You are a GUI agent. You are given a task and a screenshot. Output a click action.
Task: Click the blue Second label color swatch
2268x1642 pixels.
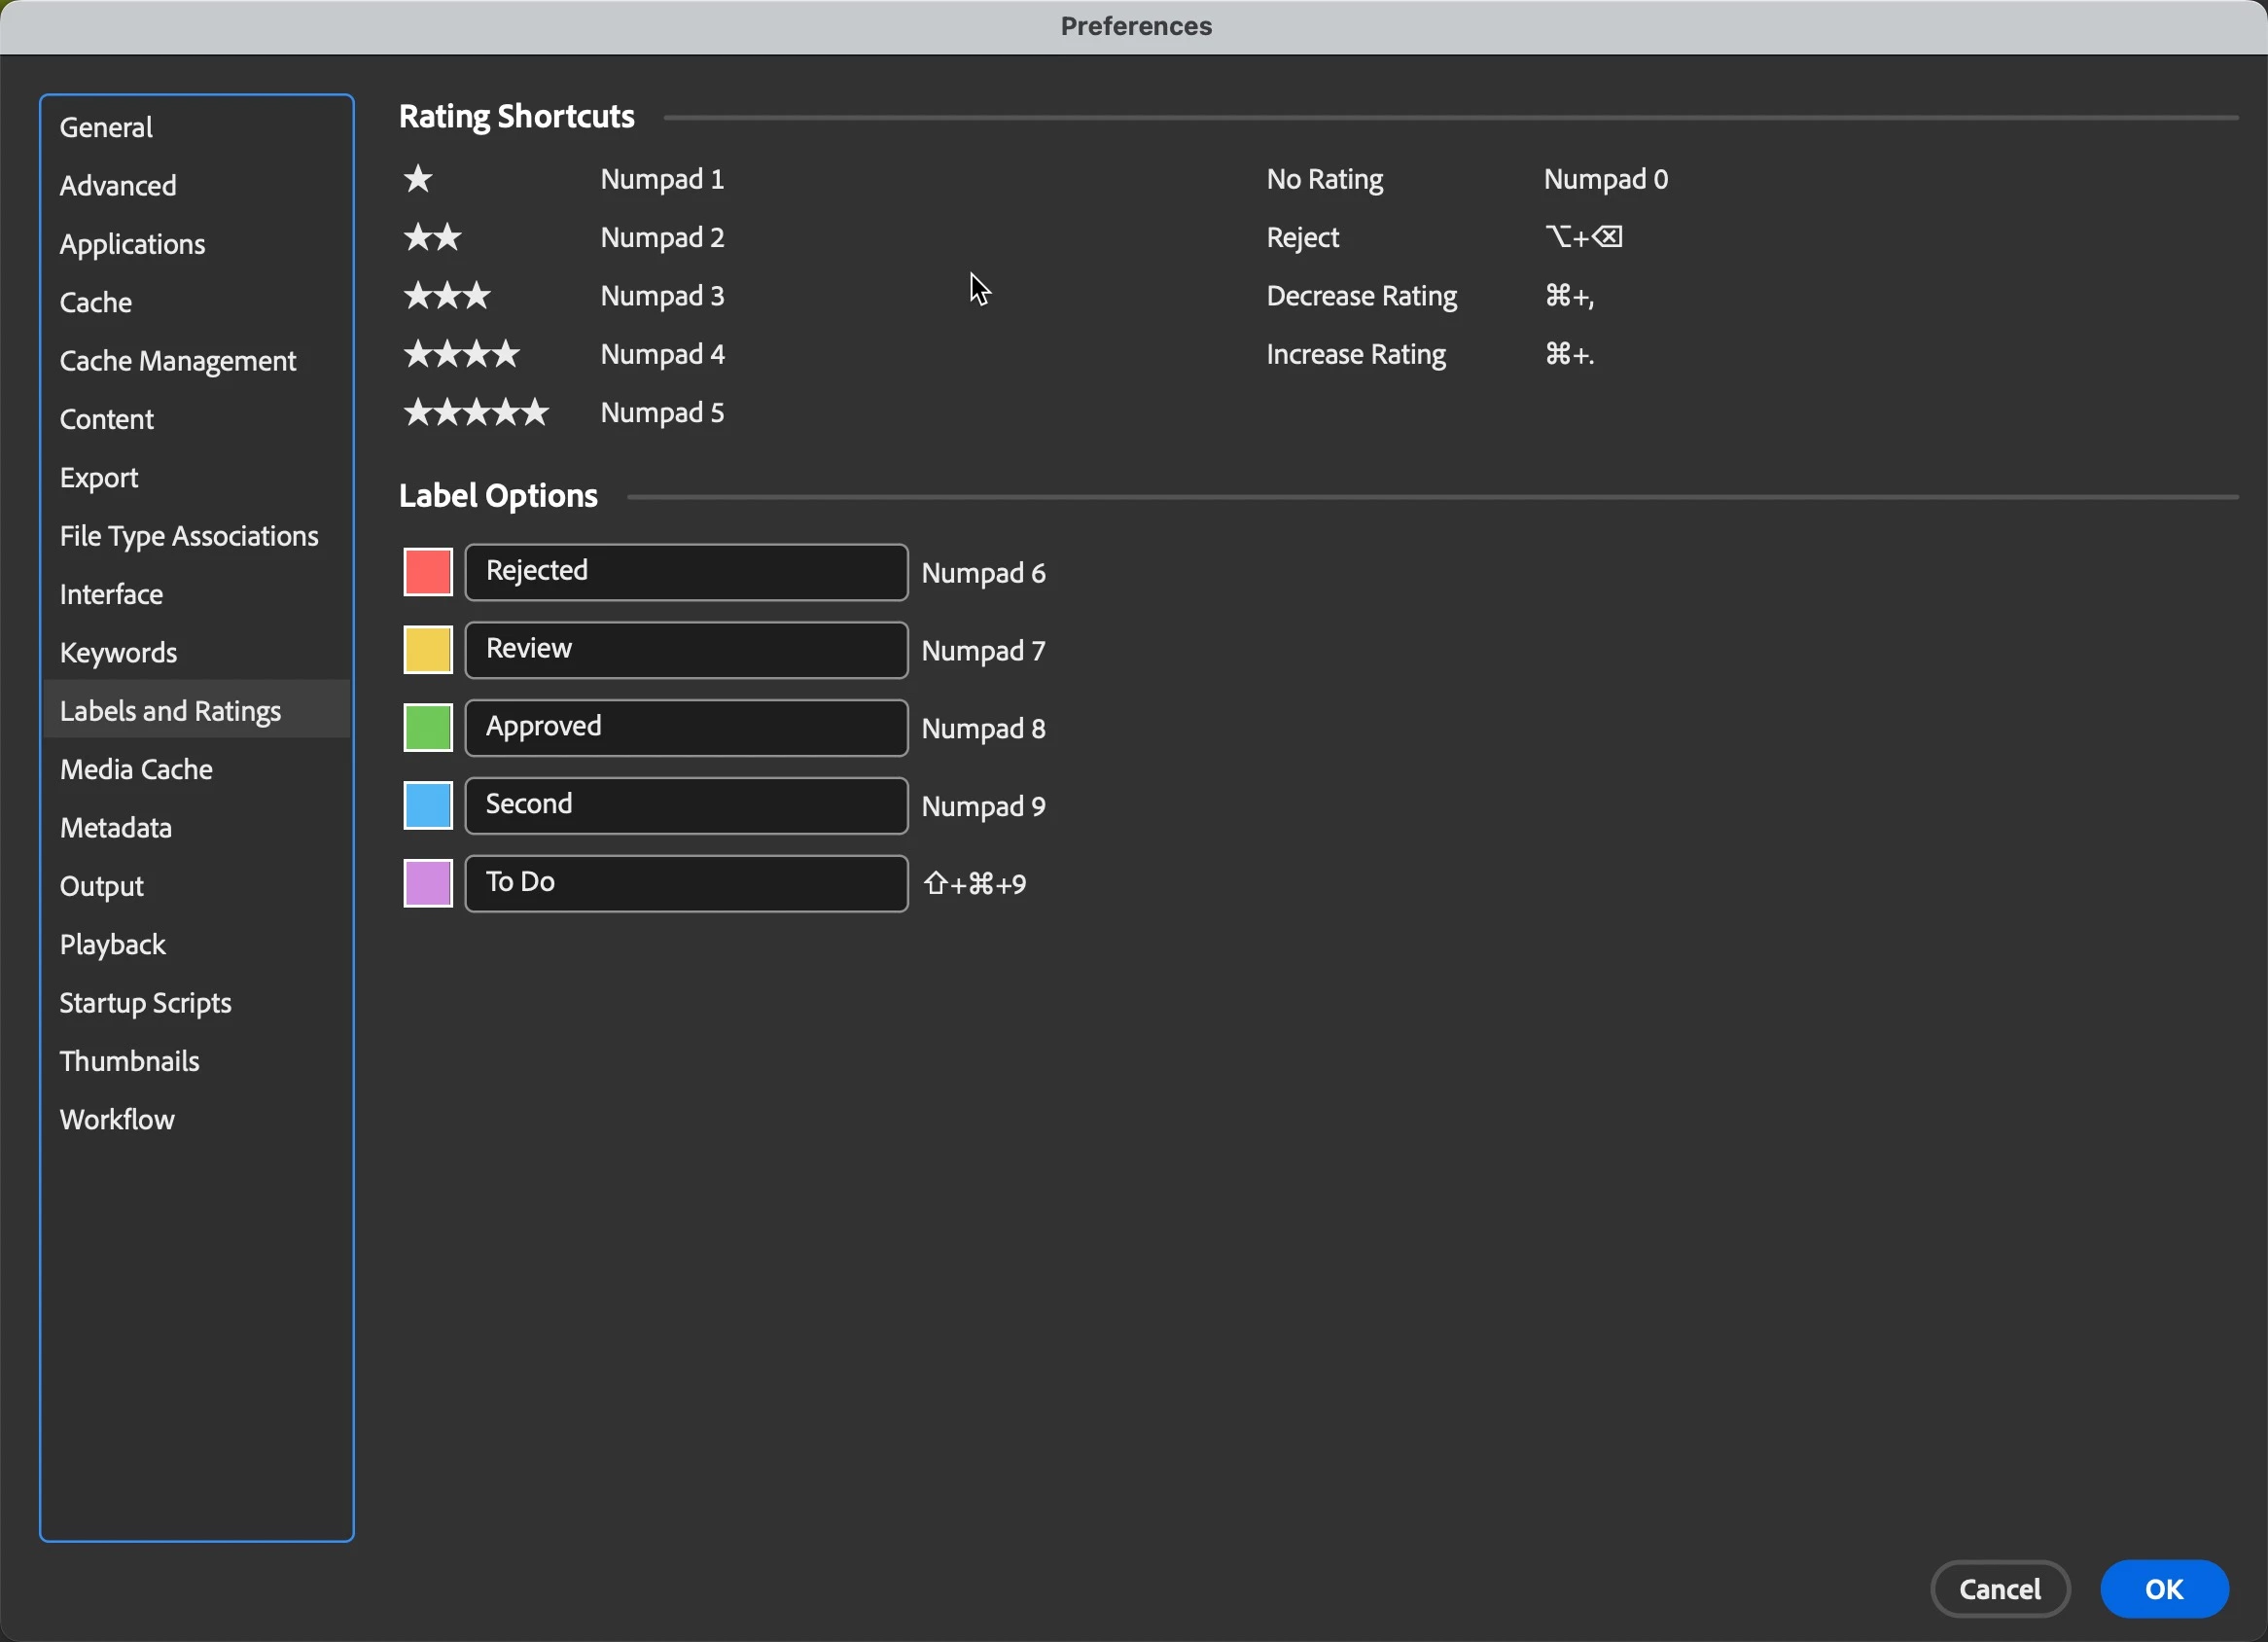427,806
